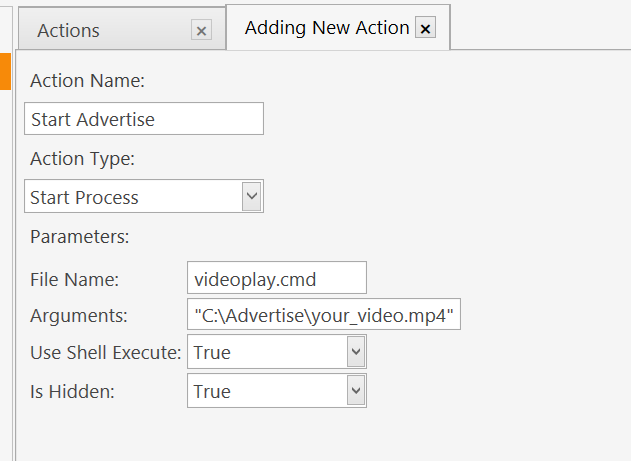
Task: Click the Is Hidden True value
Action: 266,391
